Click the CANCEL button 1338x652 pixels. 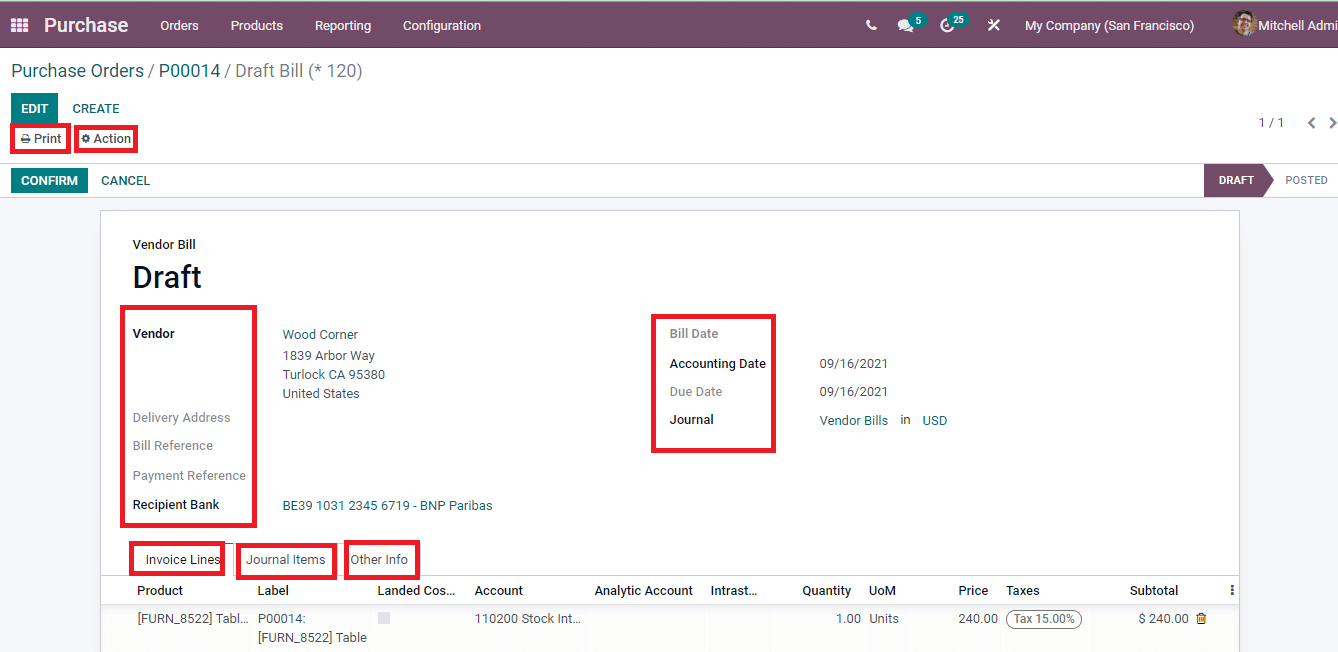coord(126,181)
